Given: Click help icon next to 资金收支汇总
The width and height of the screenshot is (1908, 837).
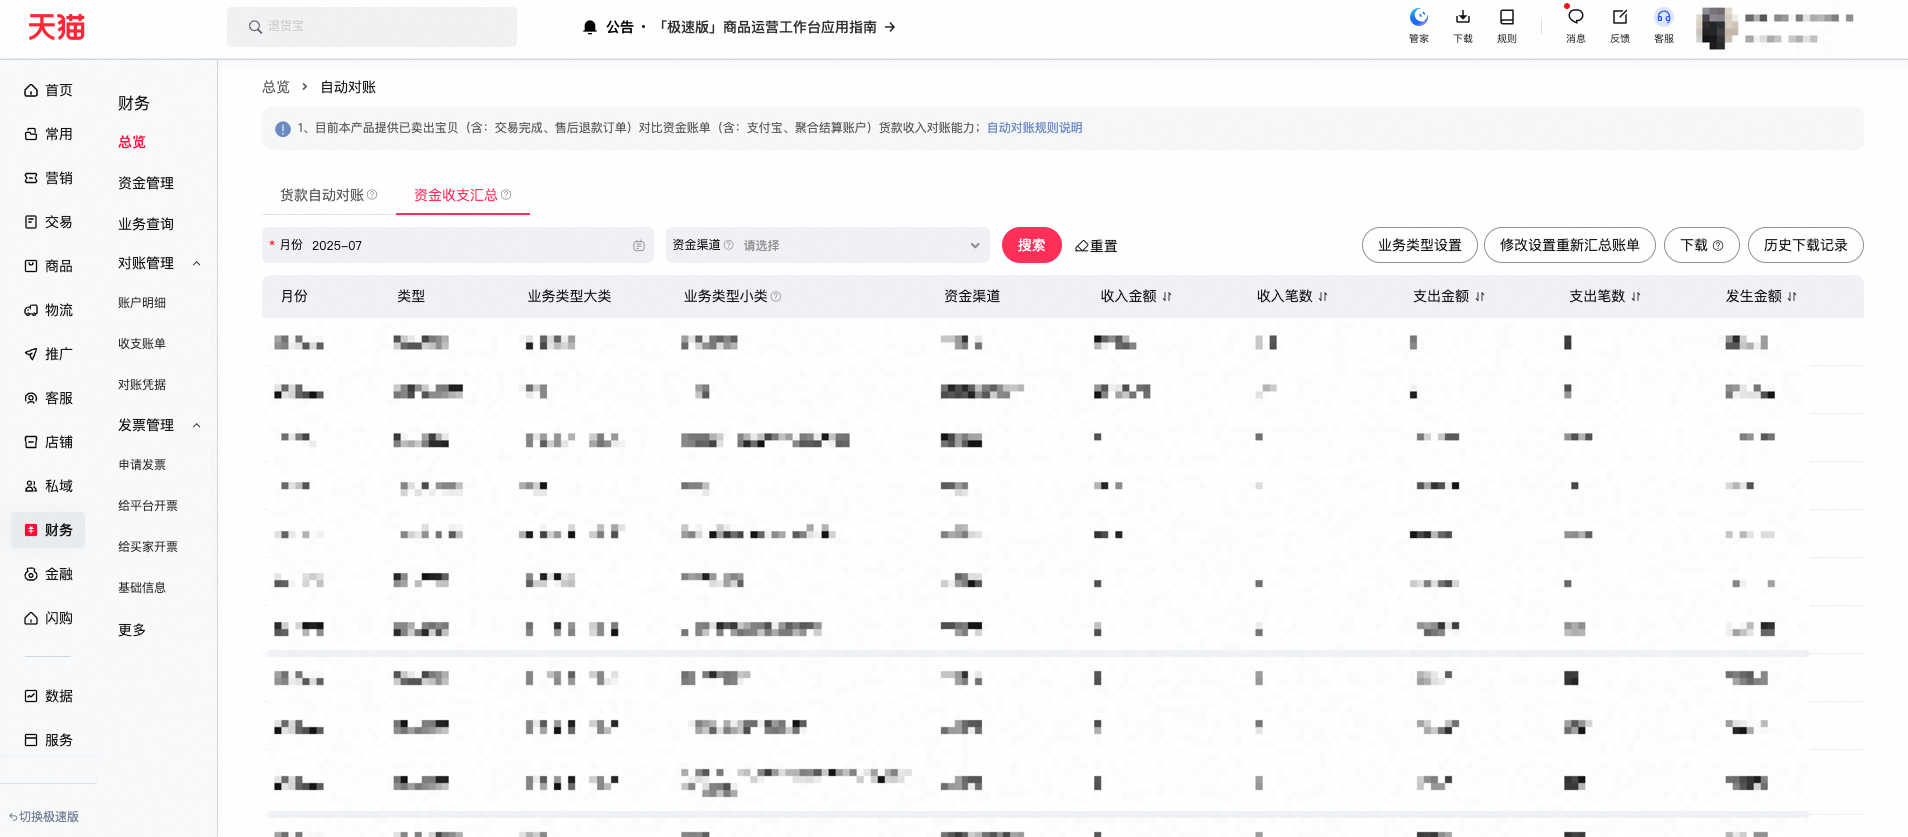Looking at the screenshot, I should [506, 195].
